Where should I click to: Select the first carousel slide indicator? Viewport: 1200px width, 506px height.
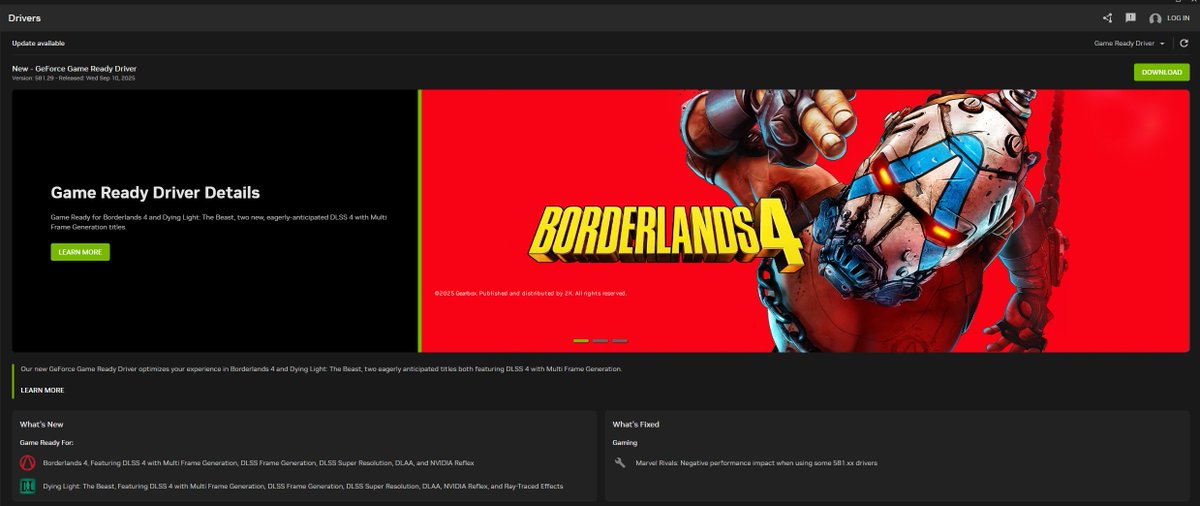(581, 341)
